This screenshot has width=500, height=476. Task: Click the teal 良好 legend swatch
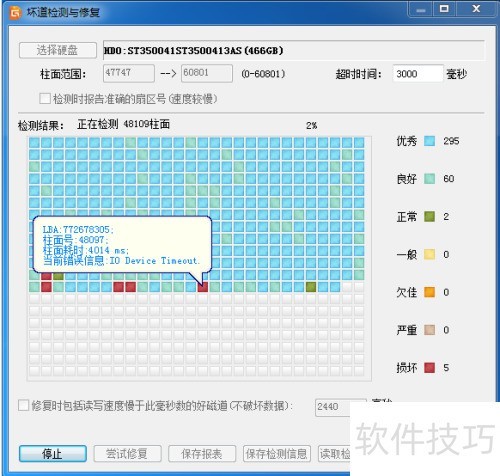point(429,179)
